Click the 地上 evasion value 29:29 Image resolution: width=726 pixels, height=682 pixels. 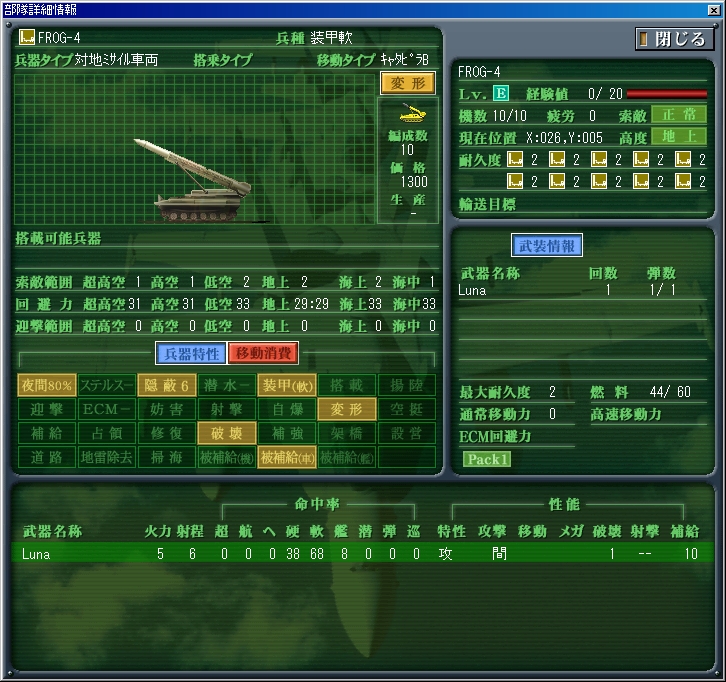coord(311,304)
